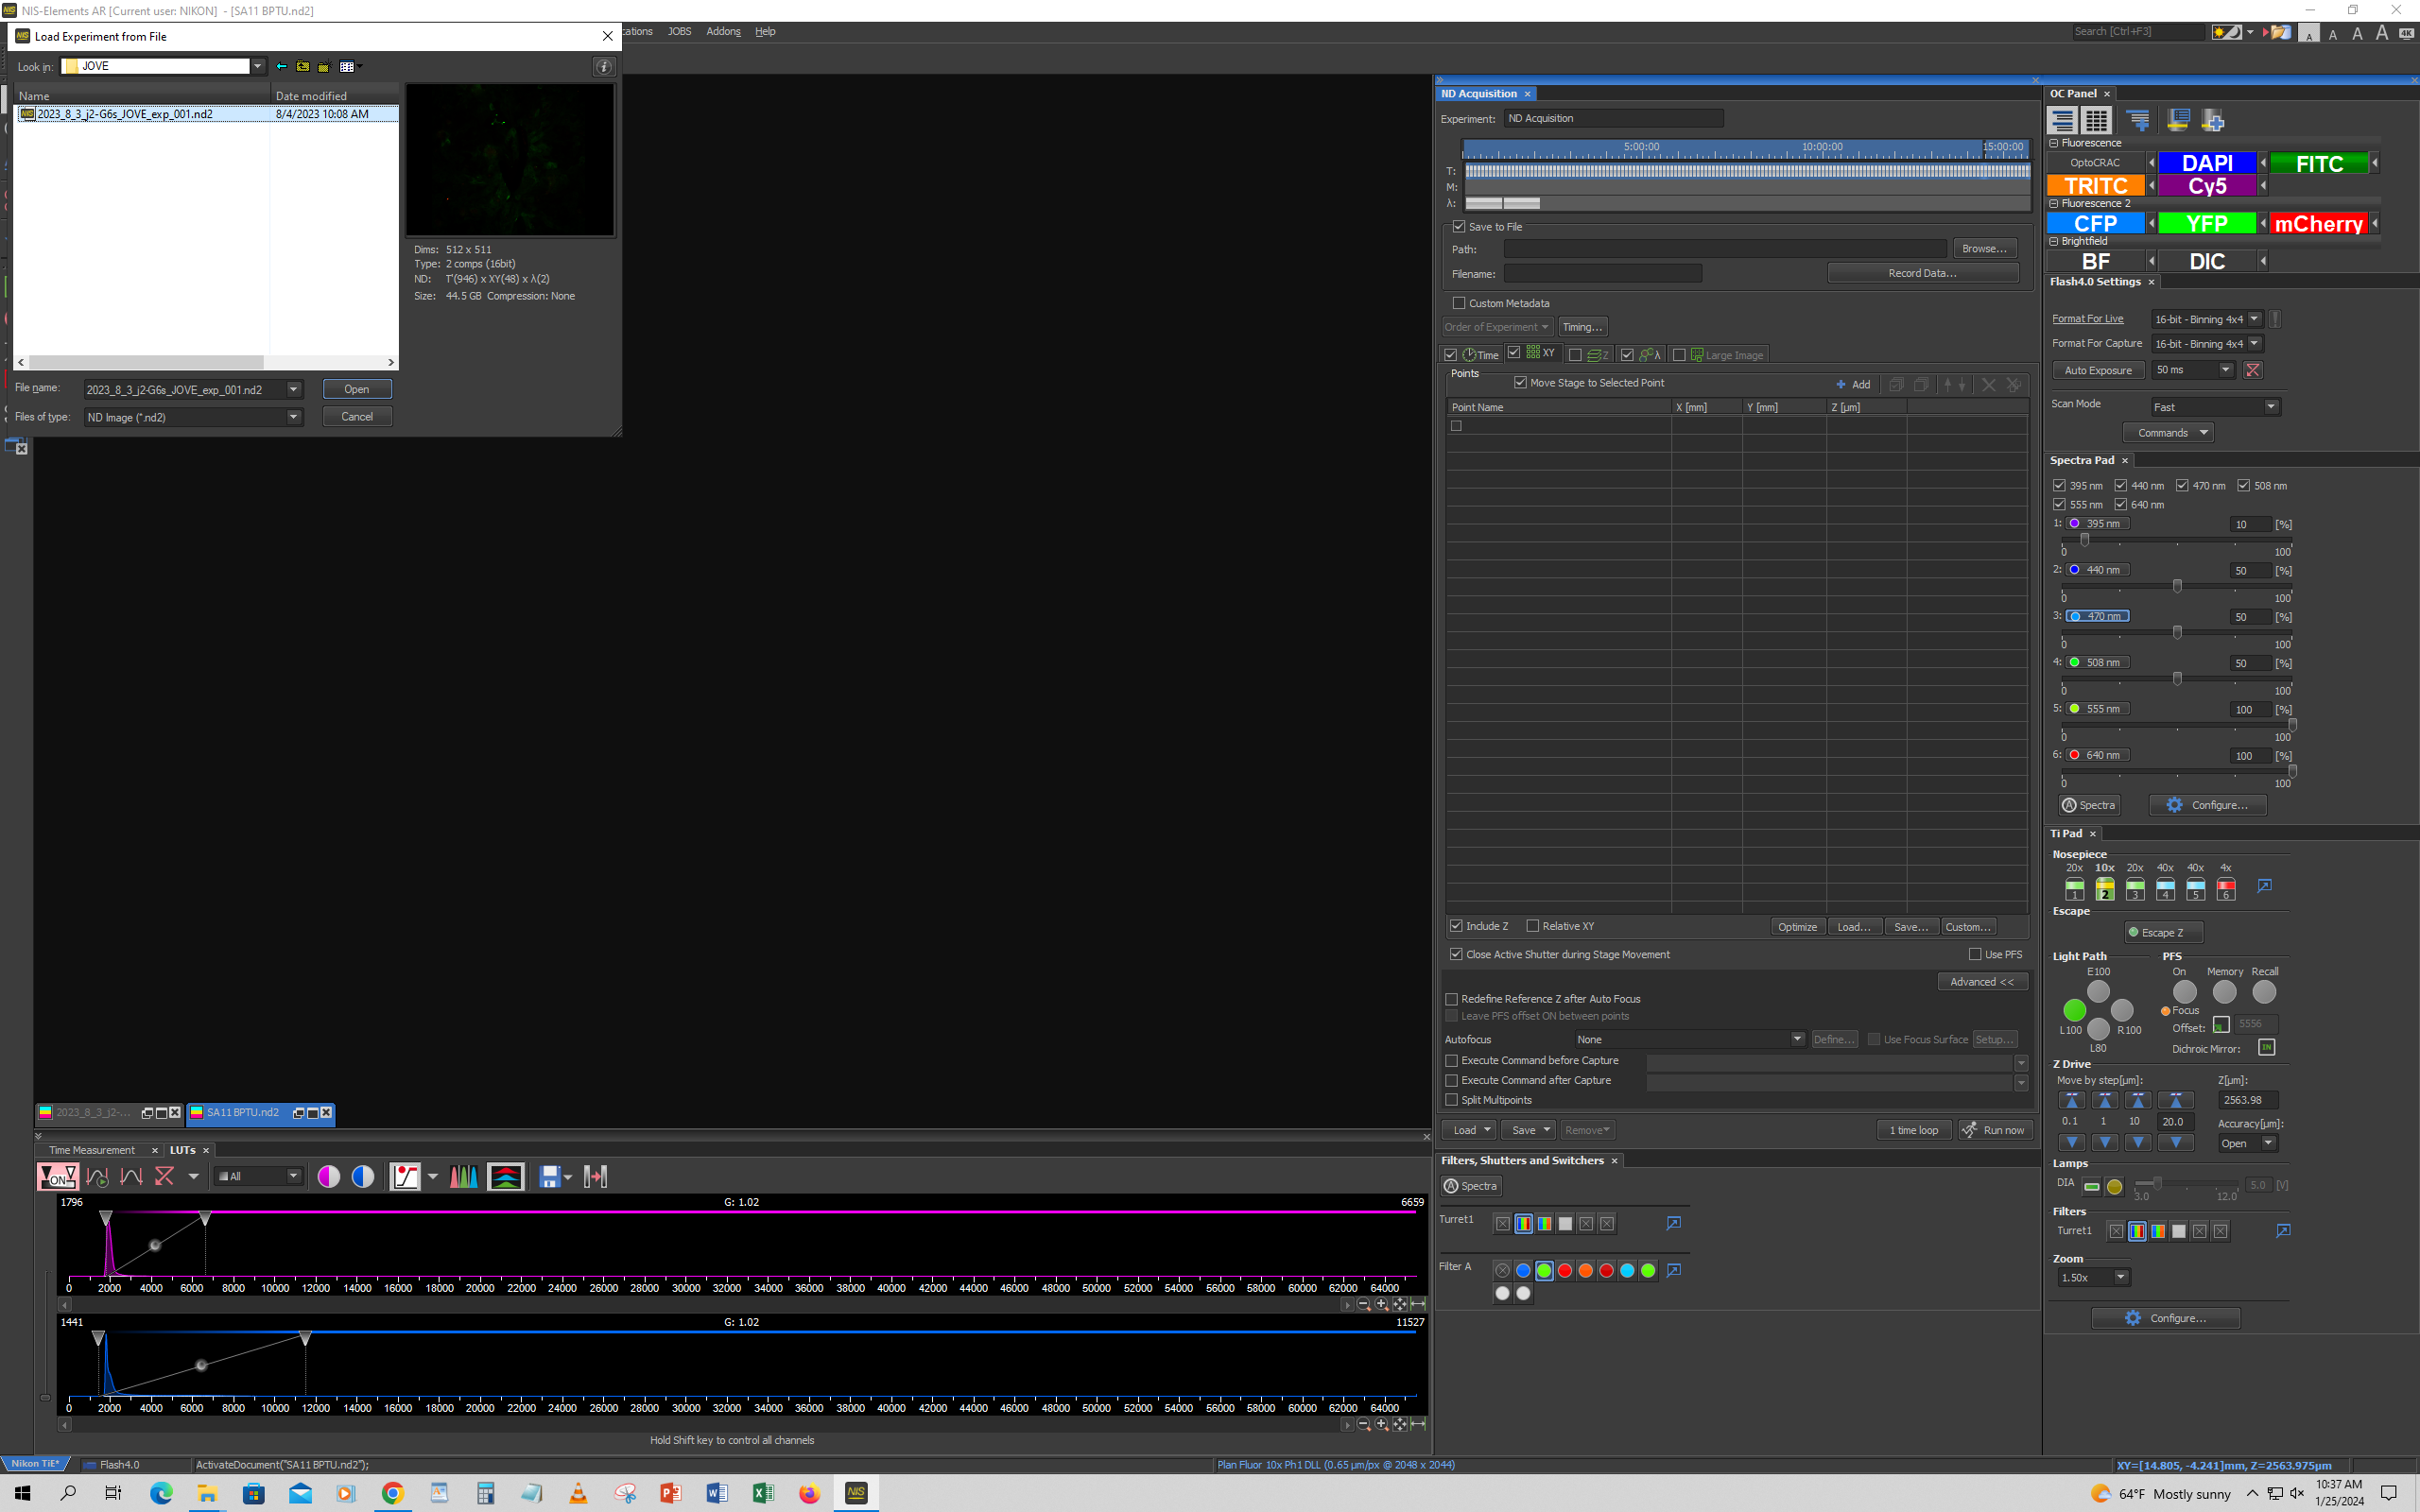Switch to the Time Measurement tab

tap(92, 1150)
